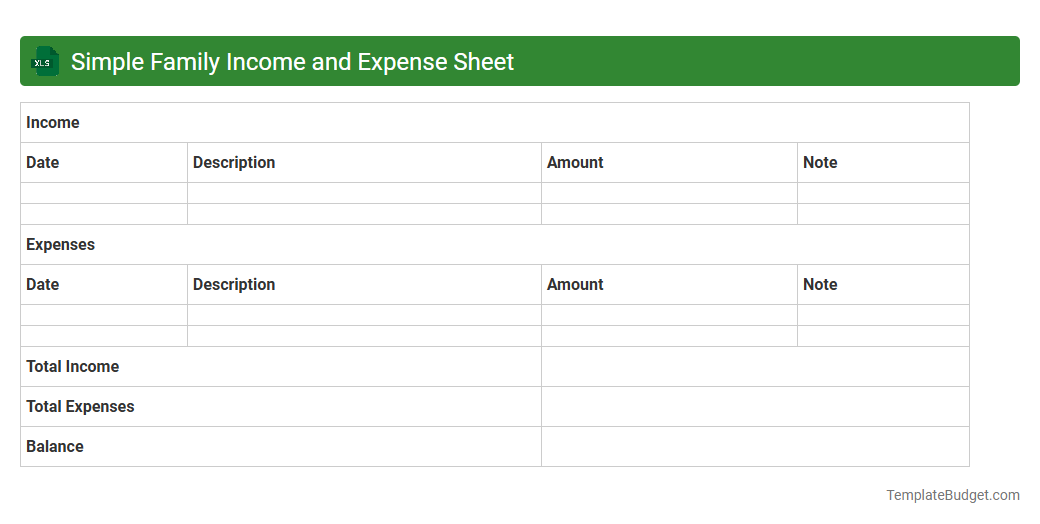The width and height of the screenshot is (1040, 524).
Task: Select the 'Simple Family Income and Expense Sheet' title
Action: point(292,62)
